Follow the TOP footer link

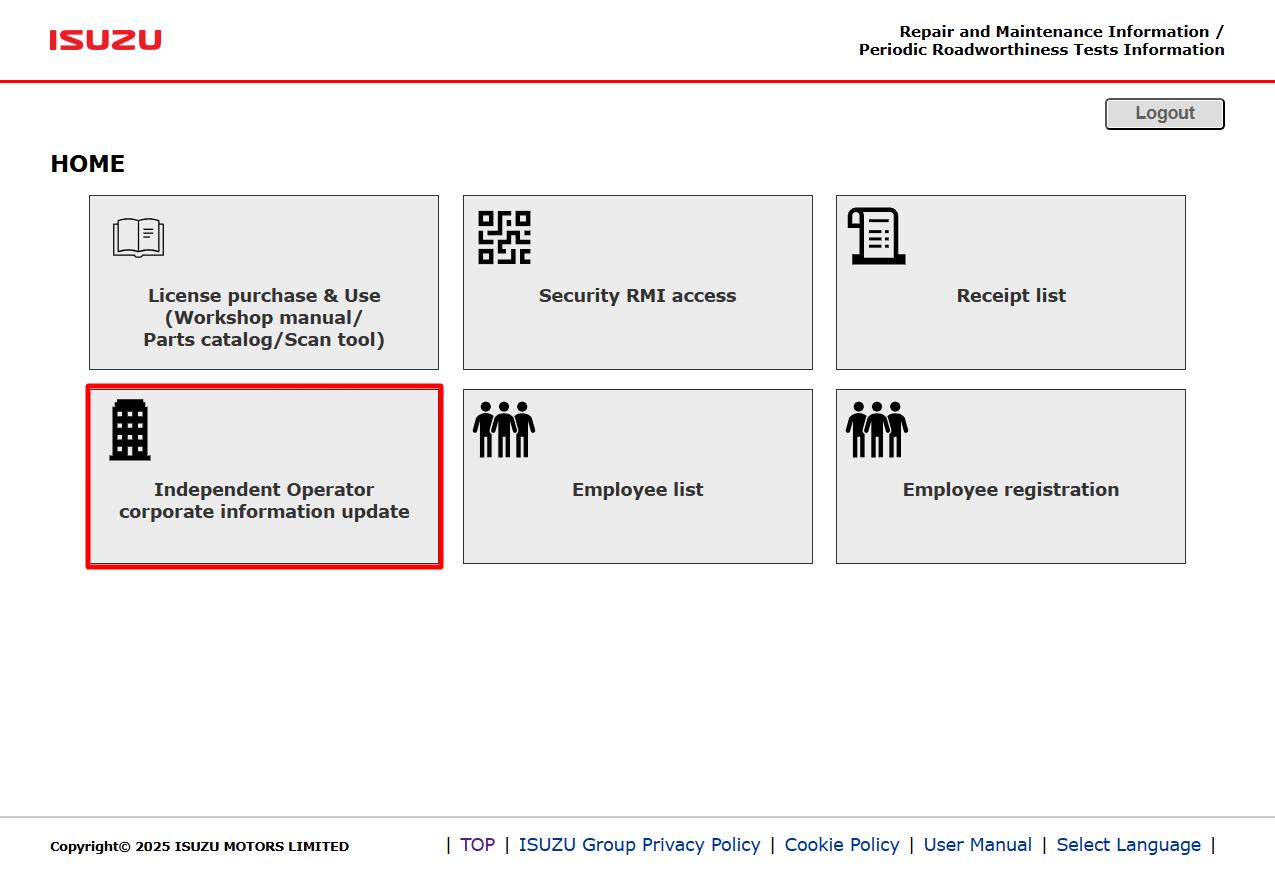pos(477,845)
